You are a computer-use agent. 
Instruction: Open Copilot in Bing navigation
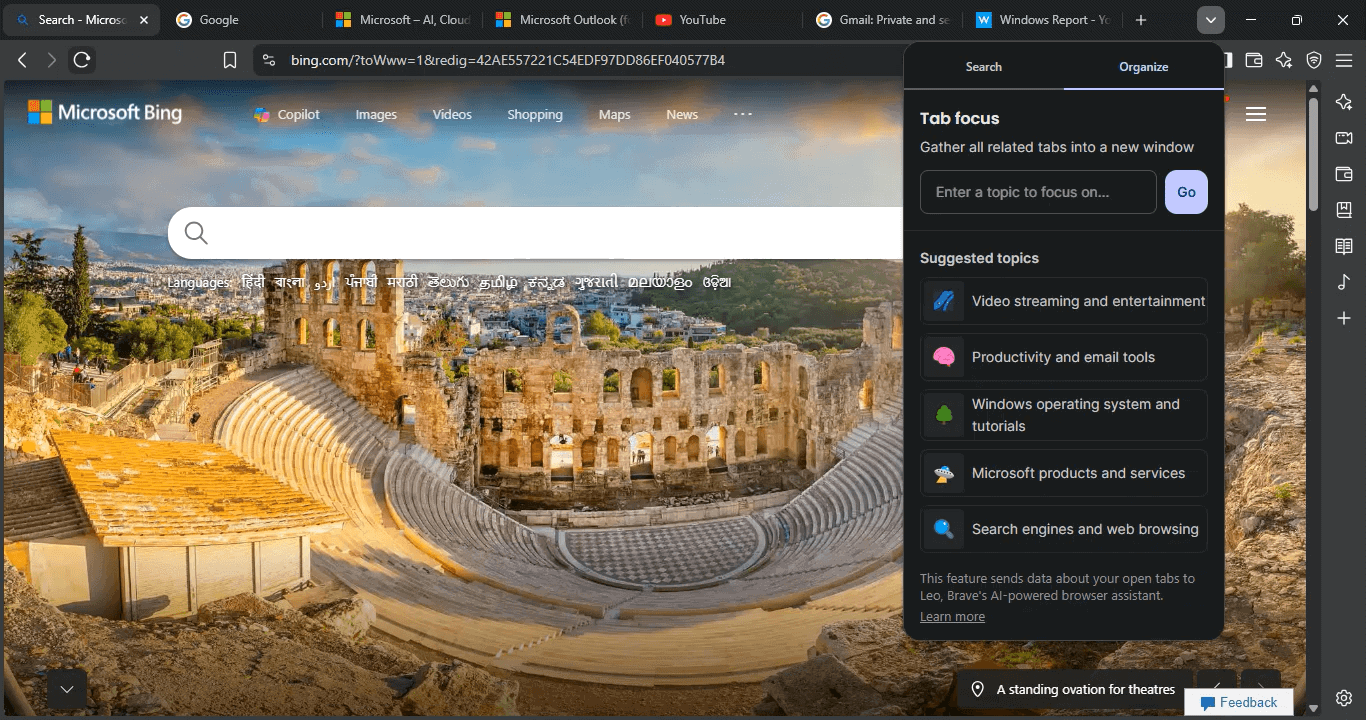click(287, 114)
